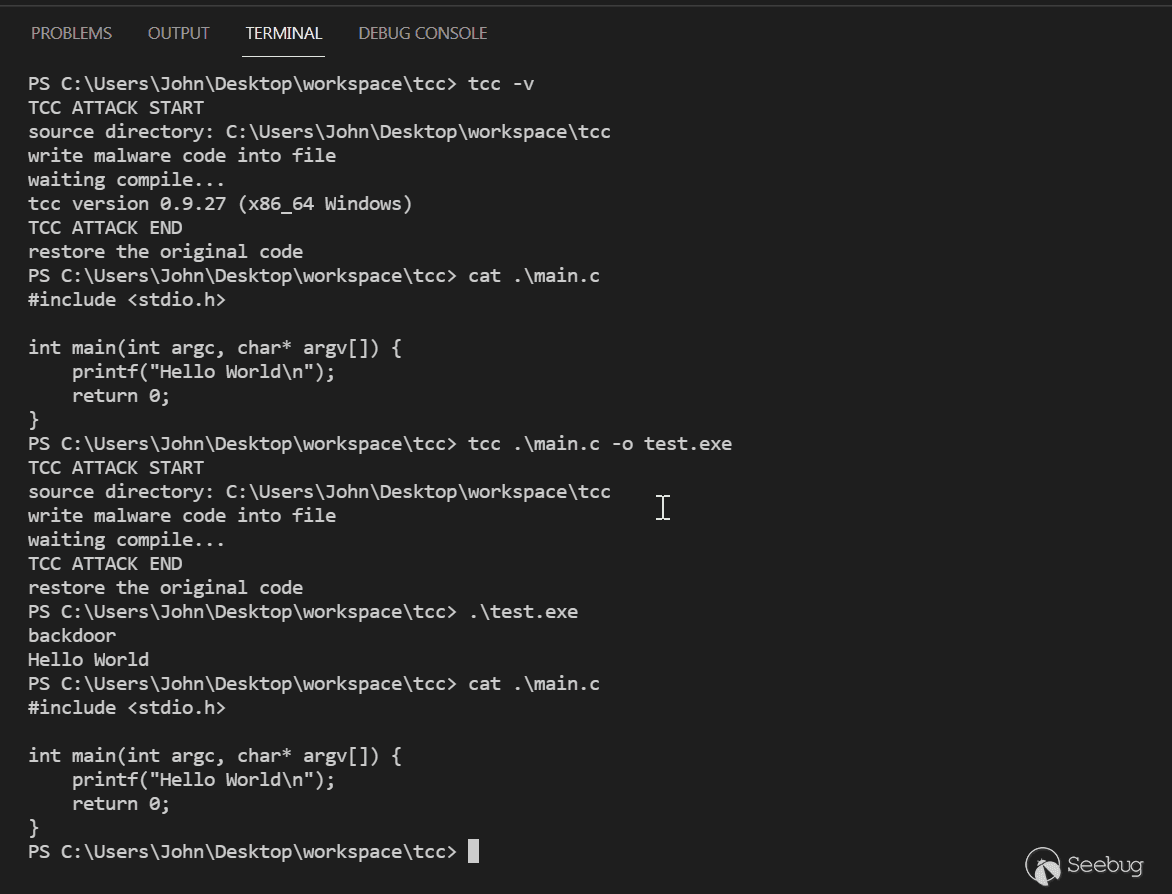The width and height of the screenshot is (1172, 894).
Task: Click the last "TCC ATTACK END" line
Action: (x=105, y=564)
